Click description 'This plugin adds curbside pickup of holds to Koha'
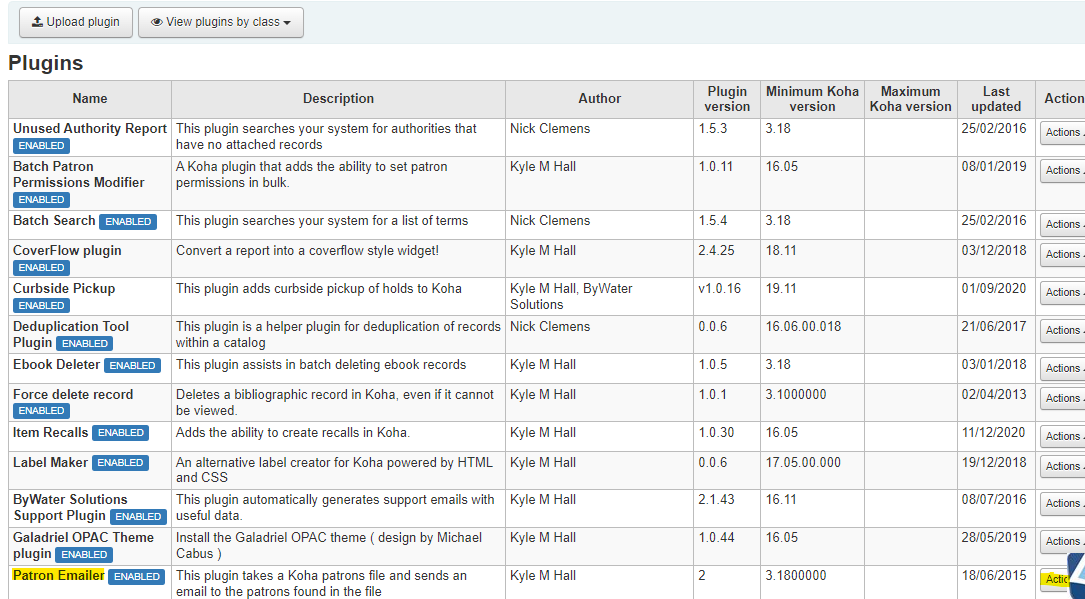This screenshot has height=599, width=1085. point(319,288)
